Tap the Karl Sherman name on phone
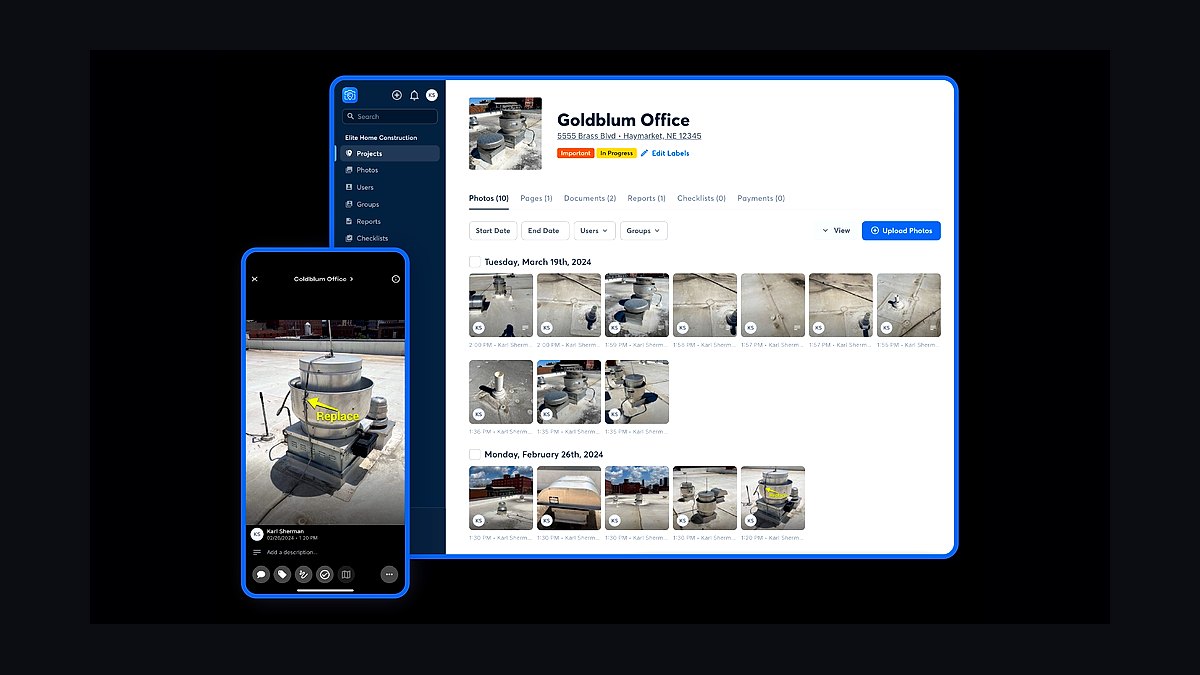Viewport: 1200px width, 675px height. point(284,531)
